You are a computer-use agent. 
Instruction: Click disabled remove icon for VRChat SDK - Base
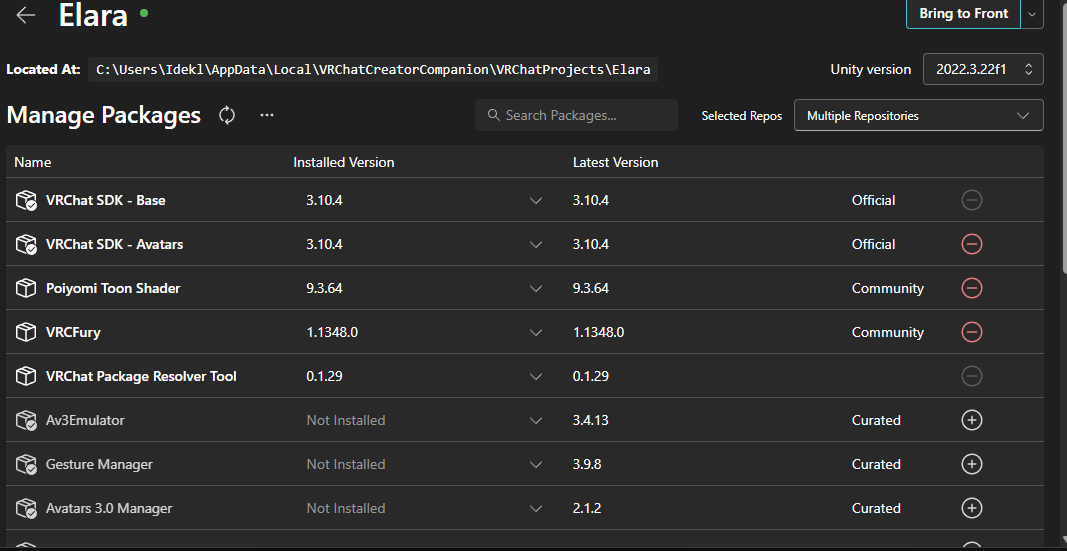click(972, 200)
